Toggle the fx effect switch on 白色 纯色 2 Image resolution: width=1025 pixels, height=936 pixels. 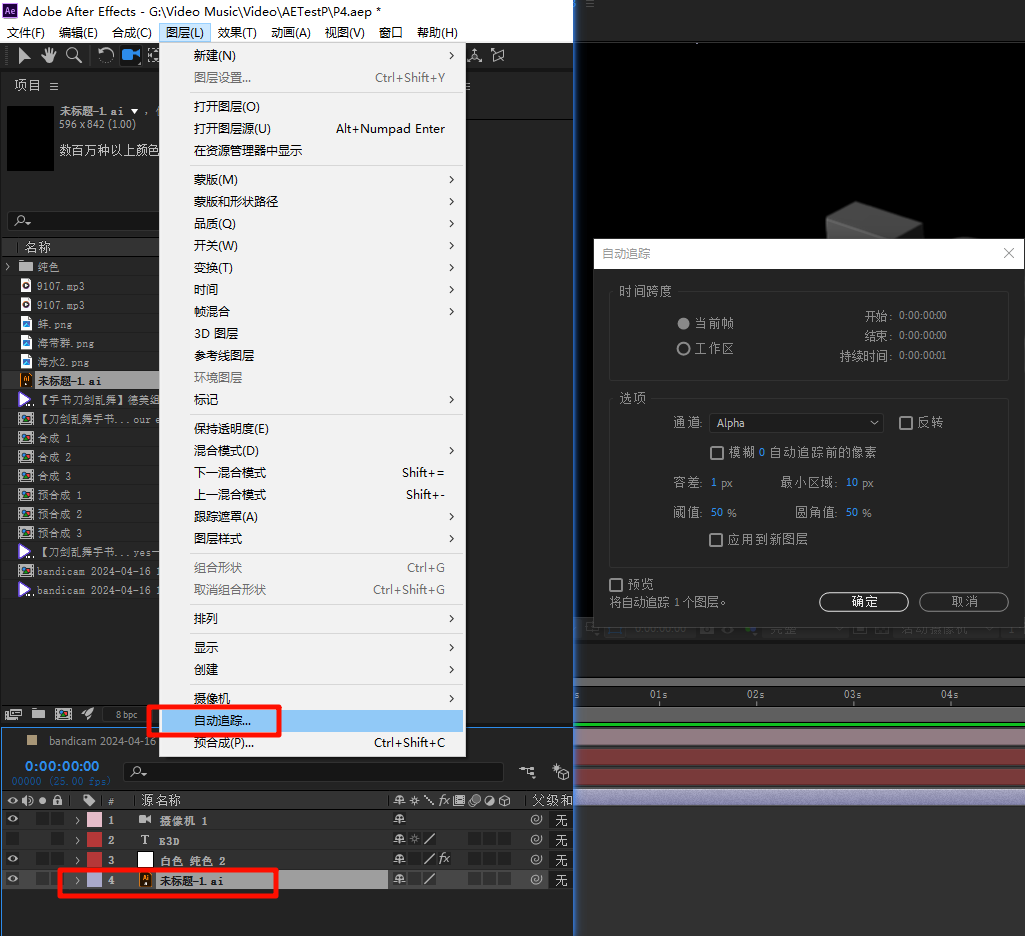tap(445, 859)
